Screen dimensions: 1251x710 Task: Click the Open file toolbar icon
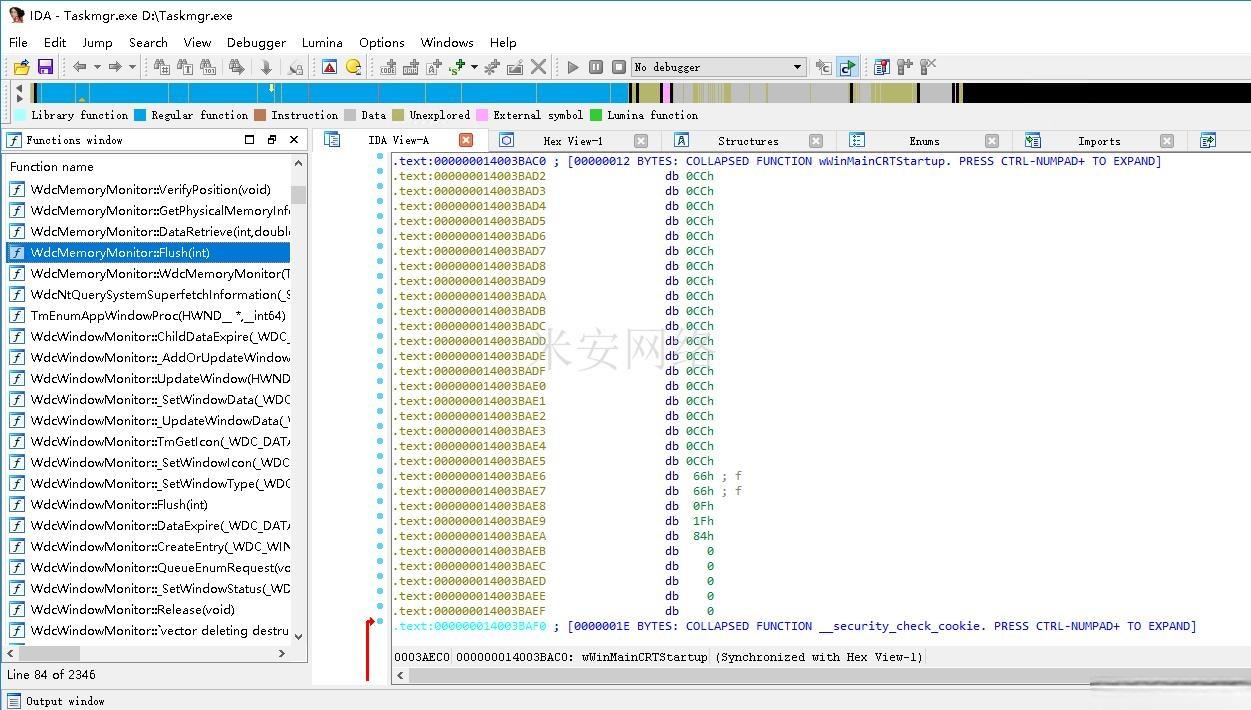coord(21,67)
